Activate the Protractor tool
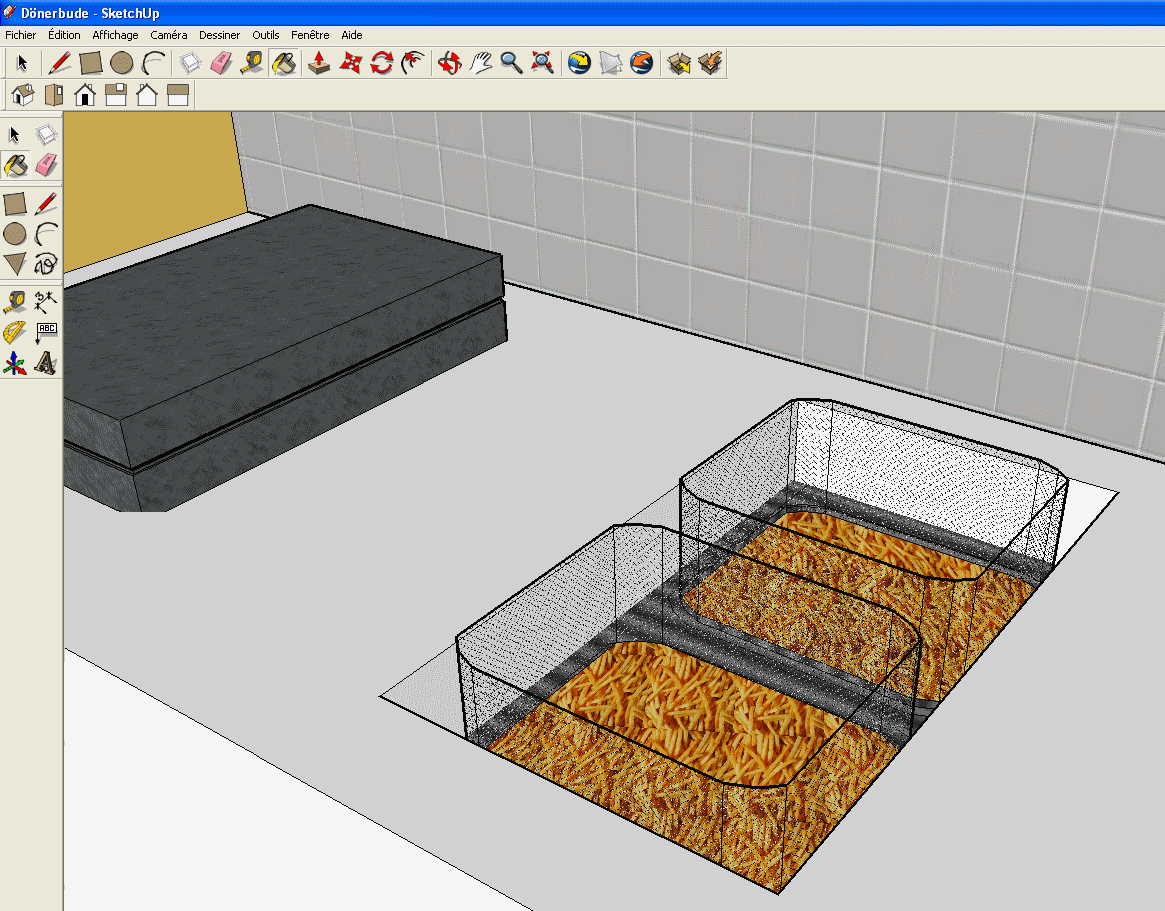1165x911 pixels. click(15, 332)
